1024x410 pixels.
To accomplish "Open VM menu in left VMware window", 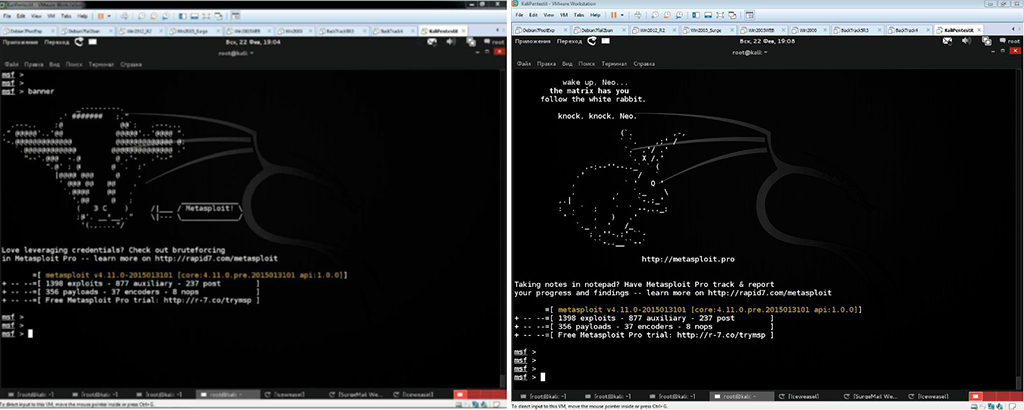I will (51, 16).
